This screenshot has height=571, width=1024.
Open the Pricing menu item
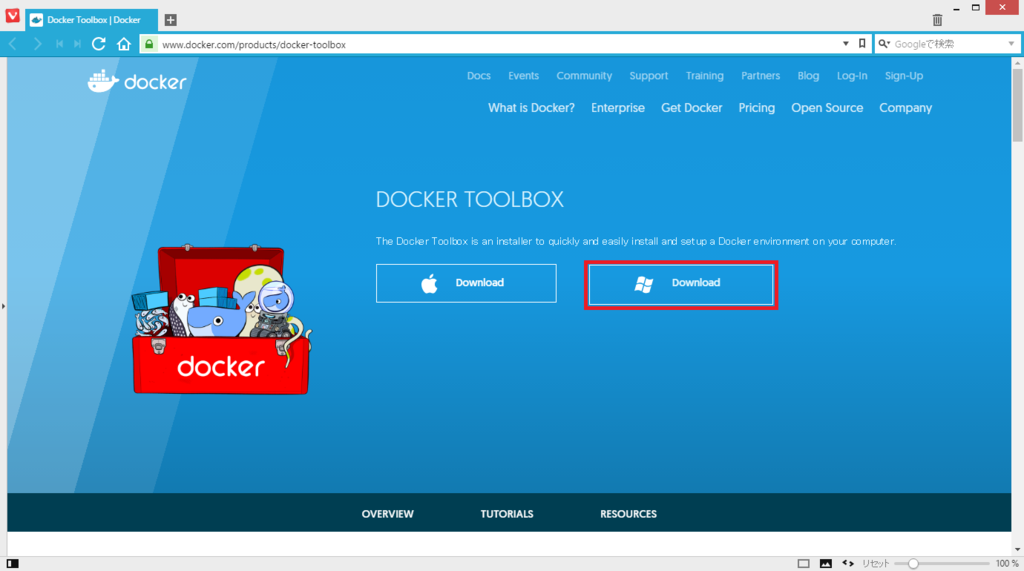pos(756,108)
